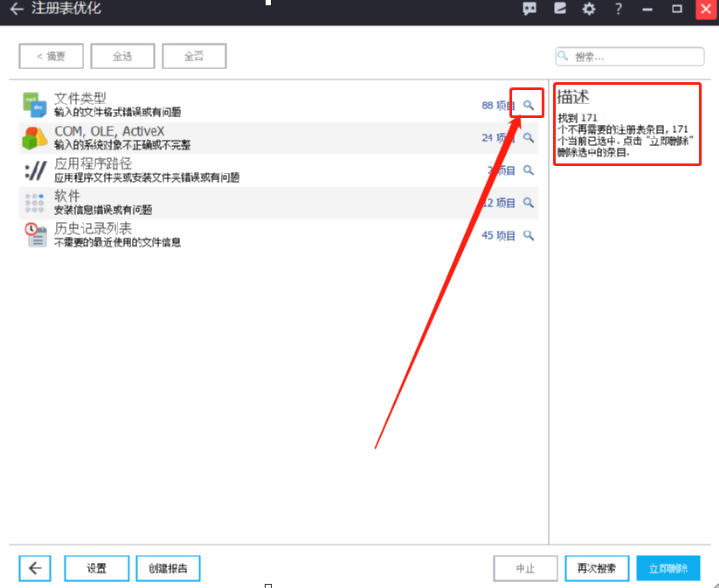Image resolution: width=719 pixels, height=588 pixels.
Task: Select the 文件类型 title text
Action: [80, 98]
